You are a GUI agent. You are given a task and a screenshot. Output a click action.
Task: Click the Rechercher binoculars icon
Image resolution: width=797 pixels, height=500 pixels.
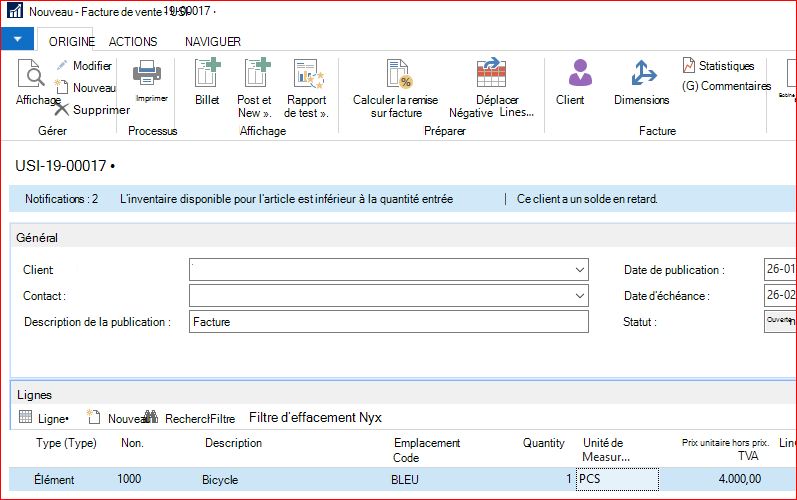[151, 417]
